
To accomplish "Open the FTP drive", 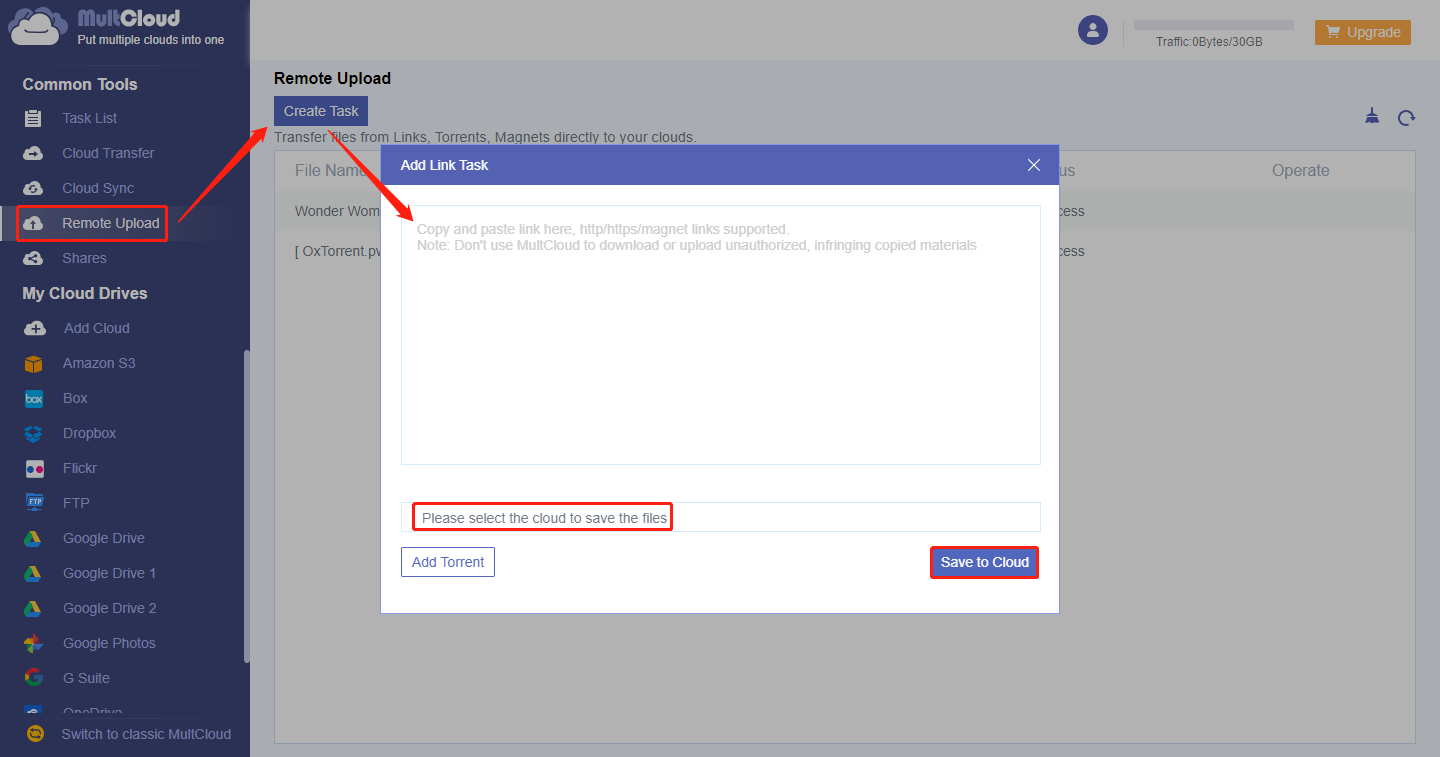I will pyautogui.click(x=76, y=503).
